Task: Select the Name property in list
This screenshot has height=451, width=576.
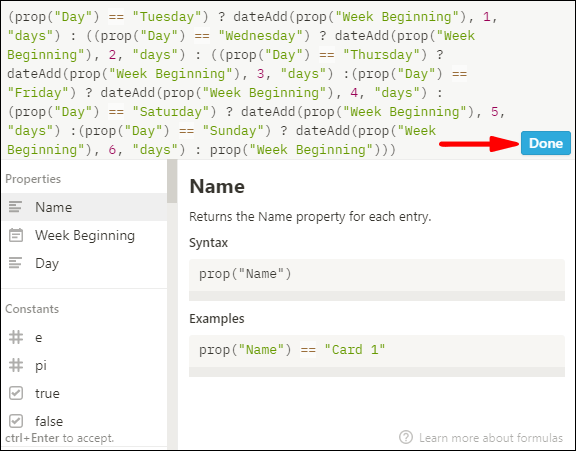Action: pos(84,207)
